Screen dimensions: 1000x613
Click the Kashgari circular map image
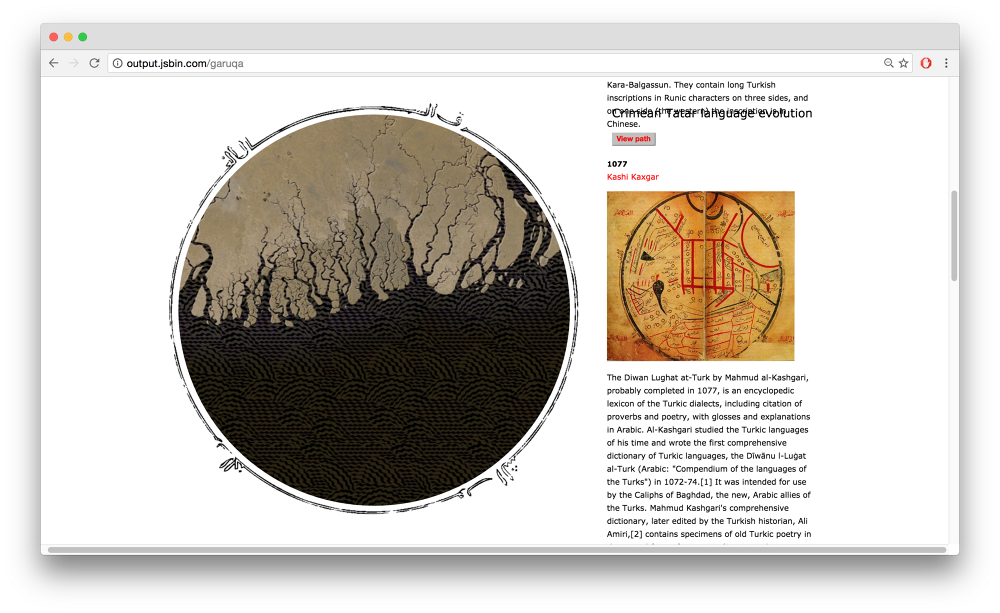pyautogui.click(x=700, y=275)
